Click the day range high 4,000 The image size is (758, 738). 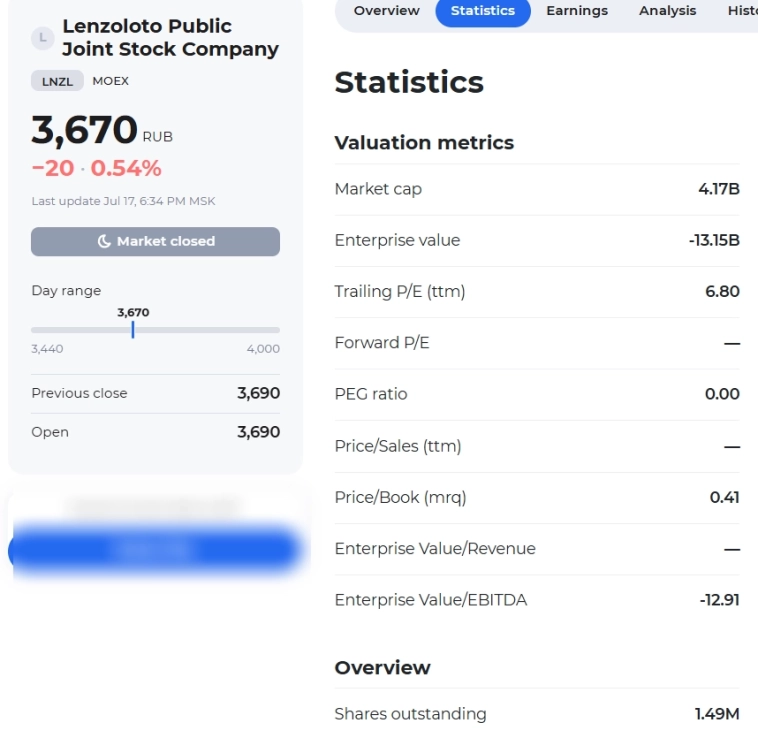coord(263,349)
